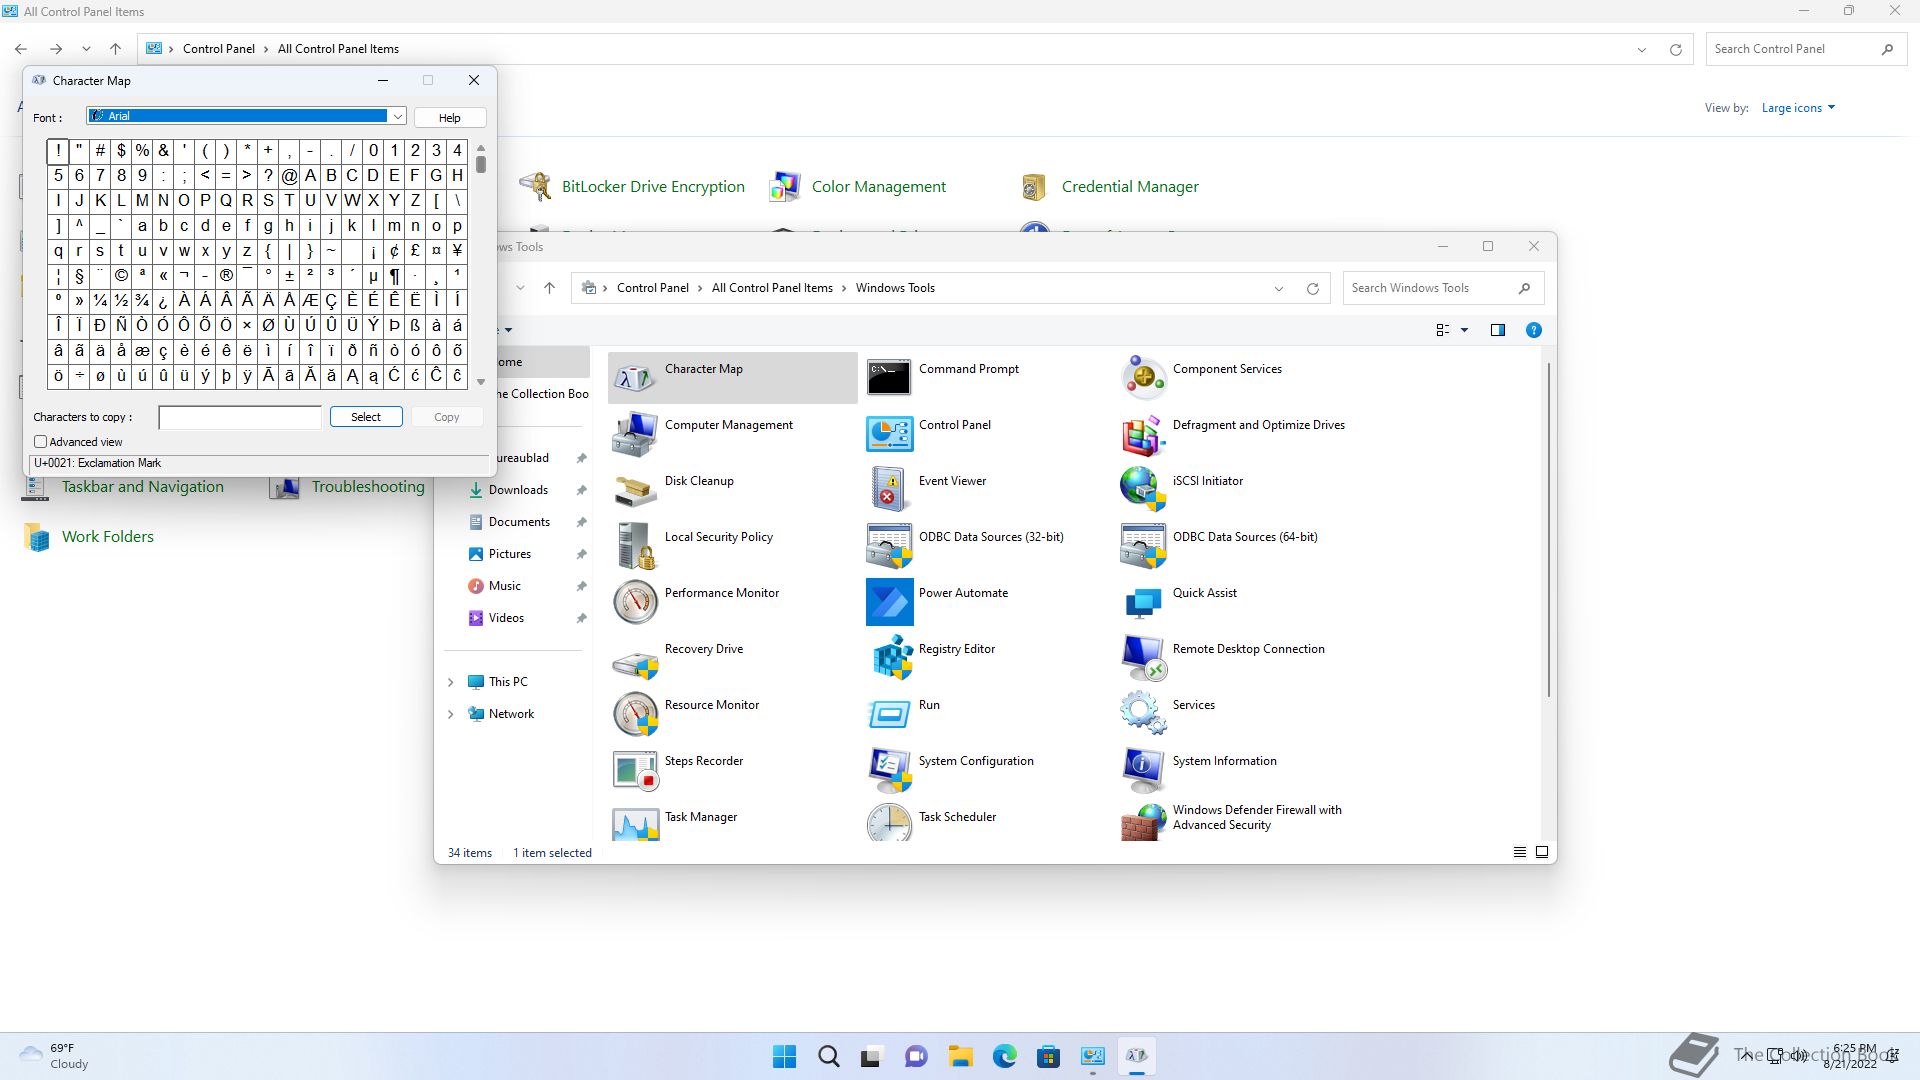This screenshot has width=1920, height=1080.
Task: Select Music in navigation pane
Action: pyautogui.click(x=504, y=586)
